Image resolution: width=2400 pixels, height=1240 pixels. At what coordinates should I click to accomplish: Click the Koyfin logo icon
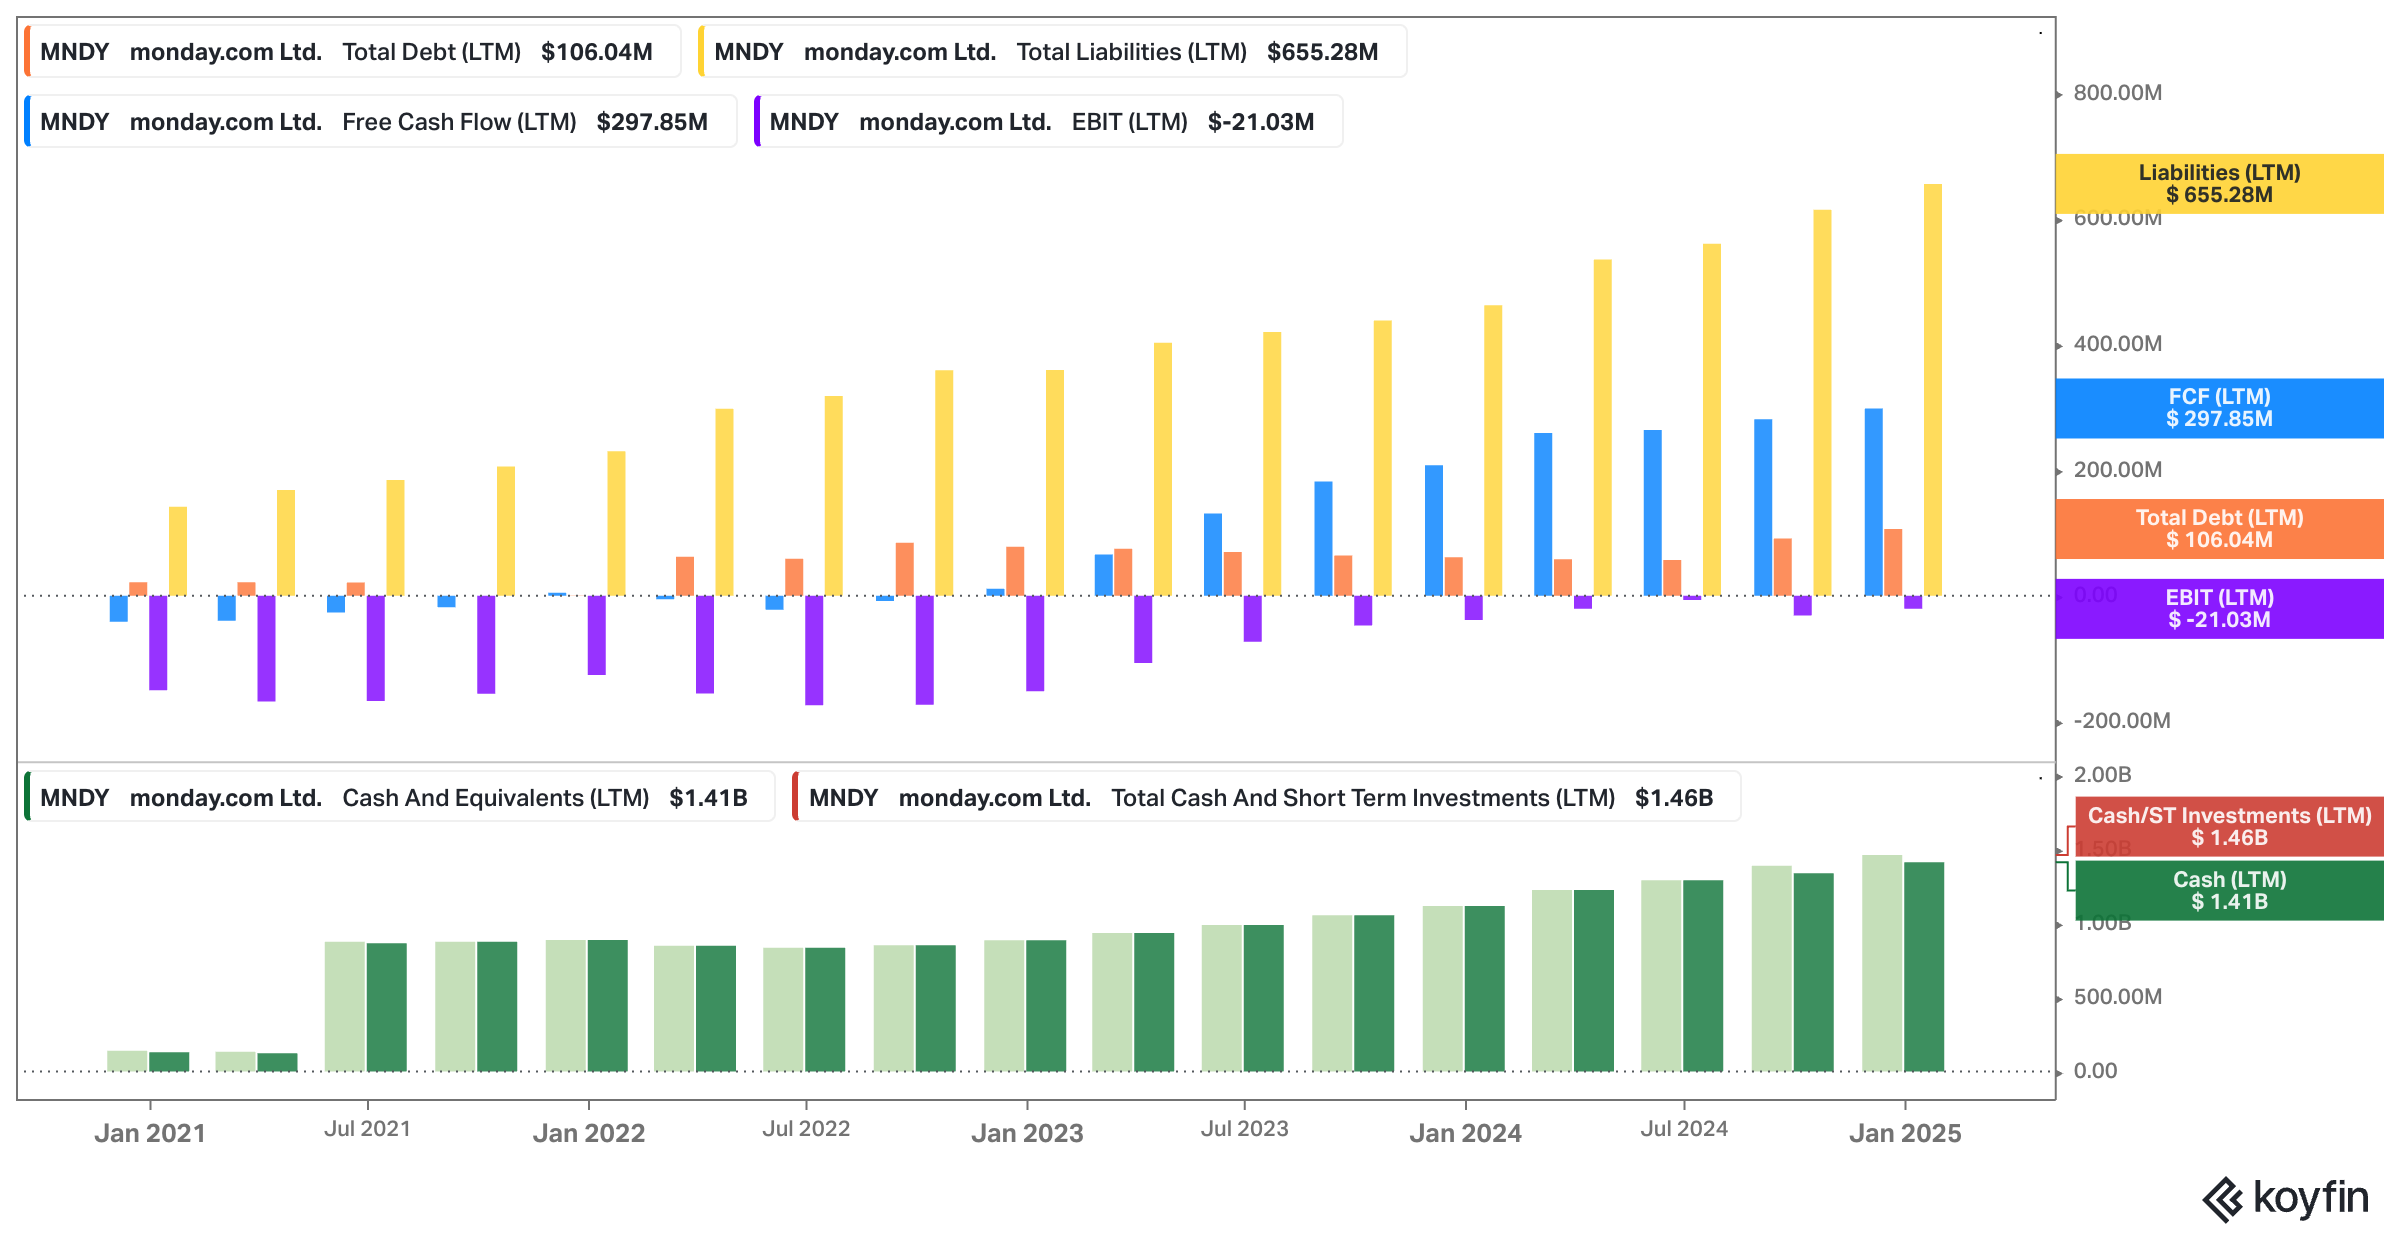click(2222, 1199)
